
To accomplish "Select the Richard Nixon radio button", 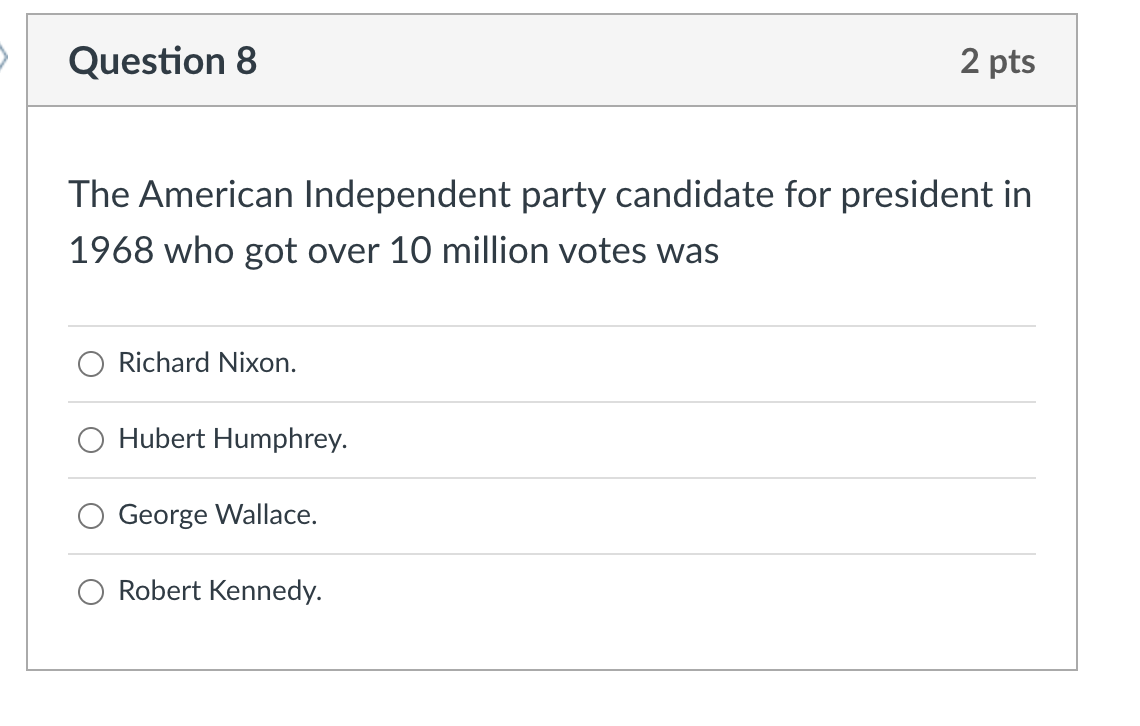I will tap(91, 364).
